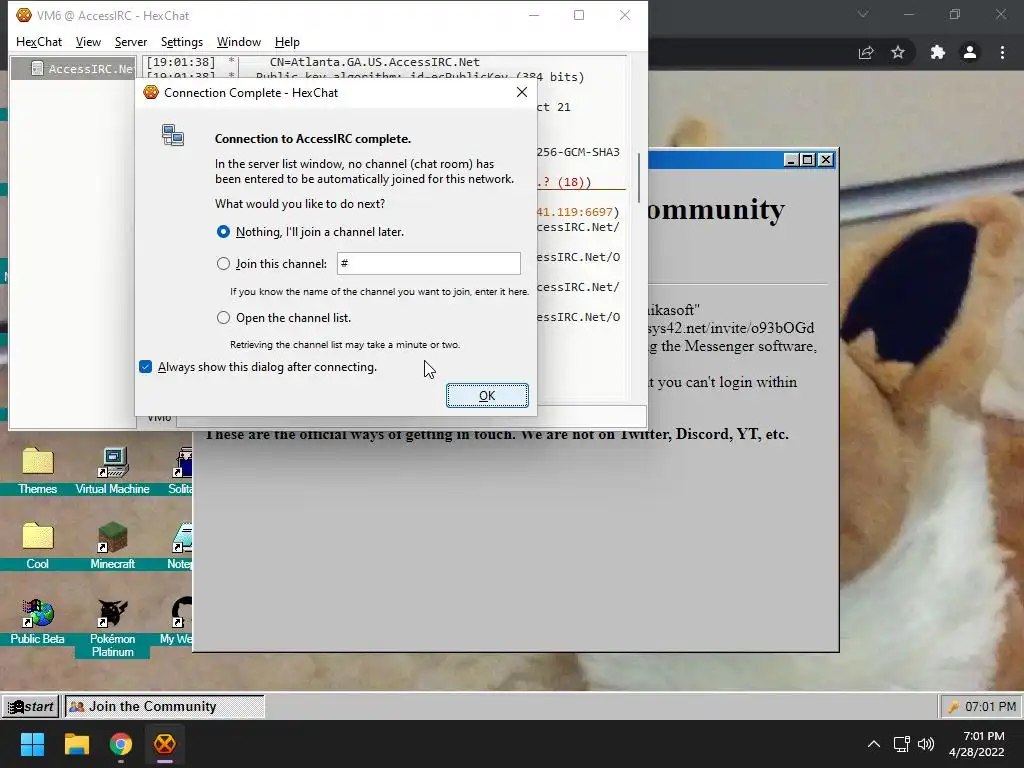Close the Join the Community window
Viewport: 1024px width, 768px height.
pos(826,159)
